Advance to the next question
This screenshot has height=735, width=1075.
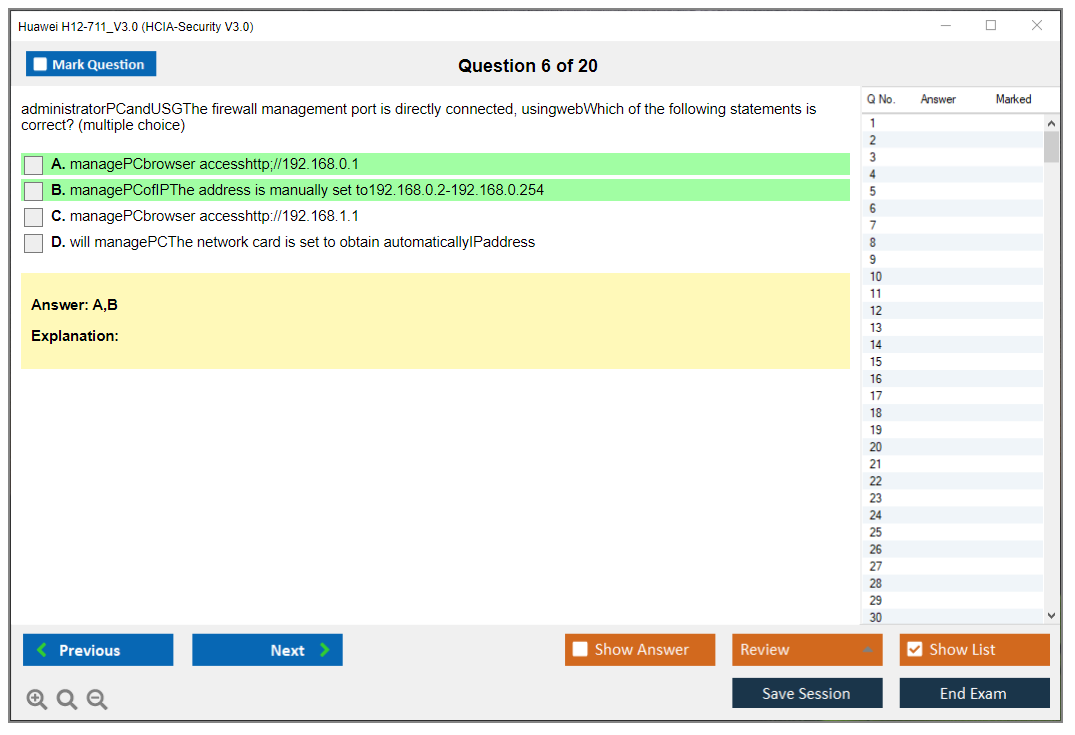pos(267,650)
